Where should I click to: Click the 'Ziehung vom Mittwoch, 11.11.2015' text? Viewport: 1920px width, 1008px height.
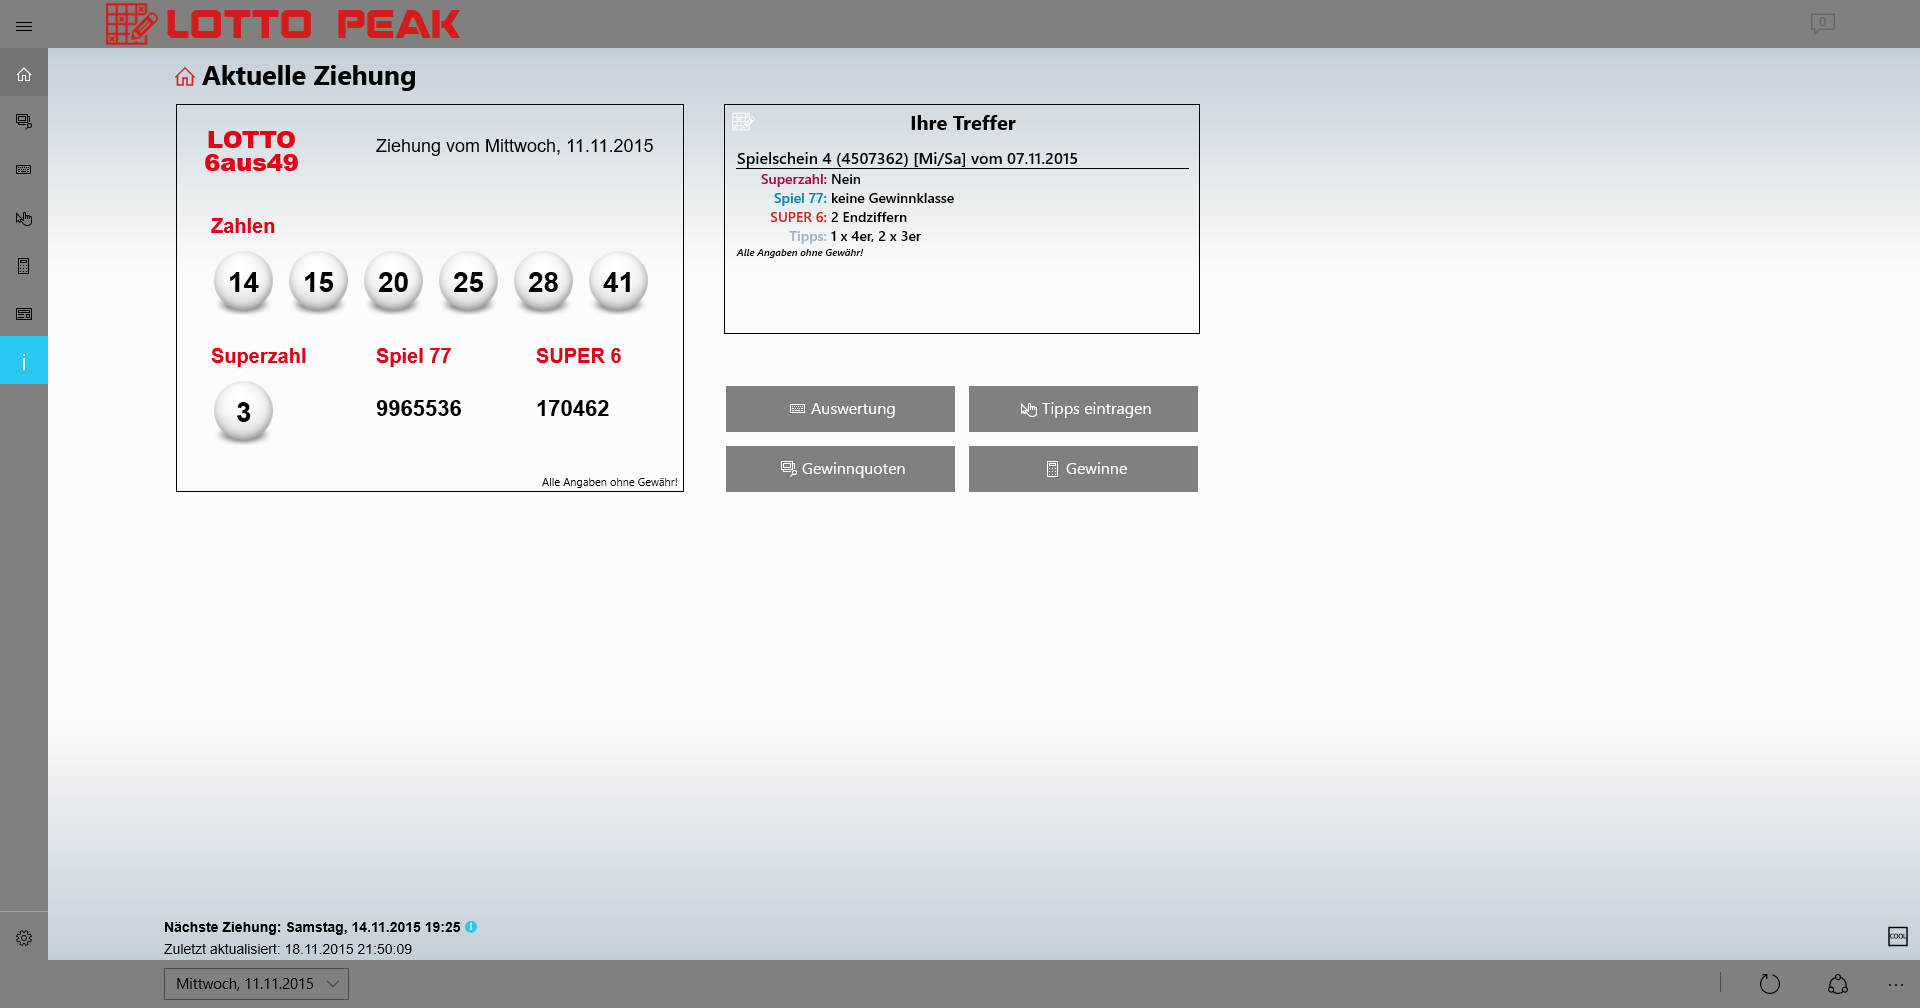tap(514, 146)
